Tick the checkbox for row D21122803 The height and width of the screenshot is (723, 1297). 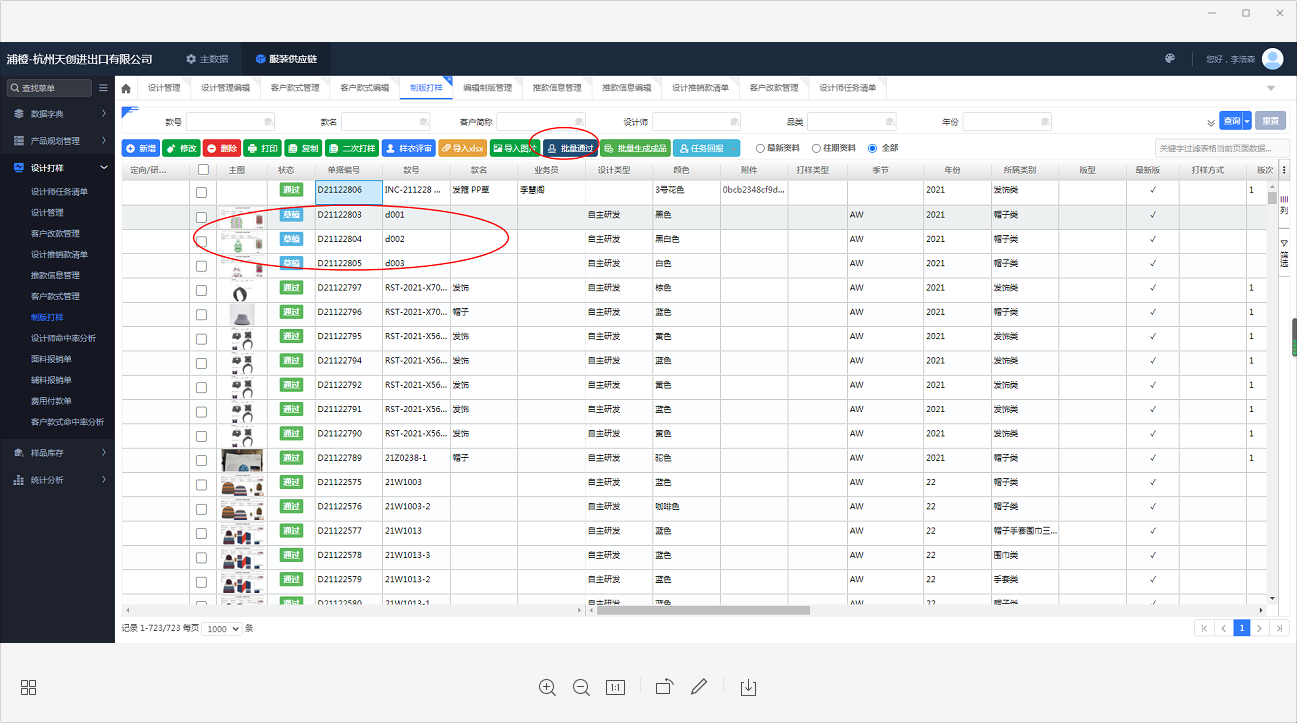[x=202, y=217]
